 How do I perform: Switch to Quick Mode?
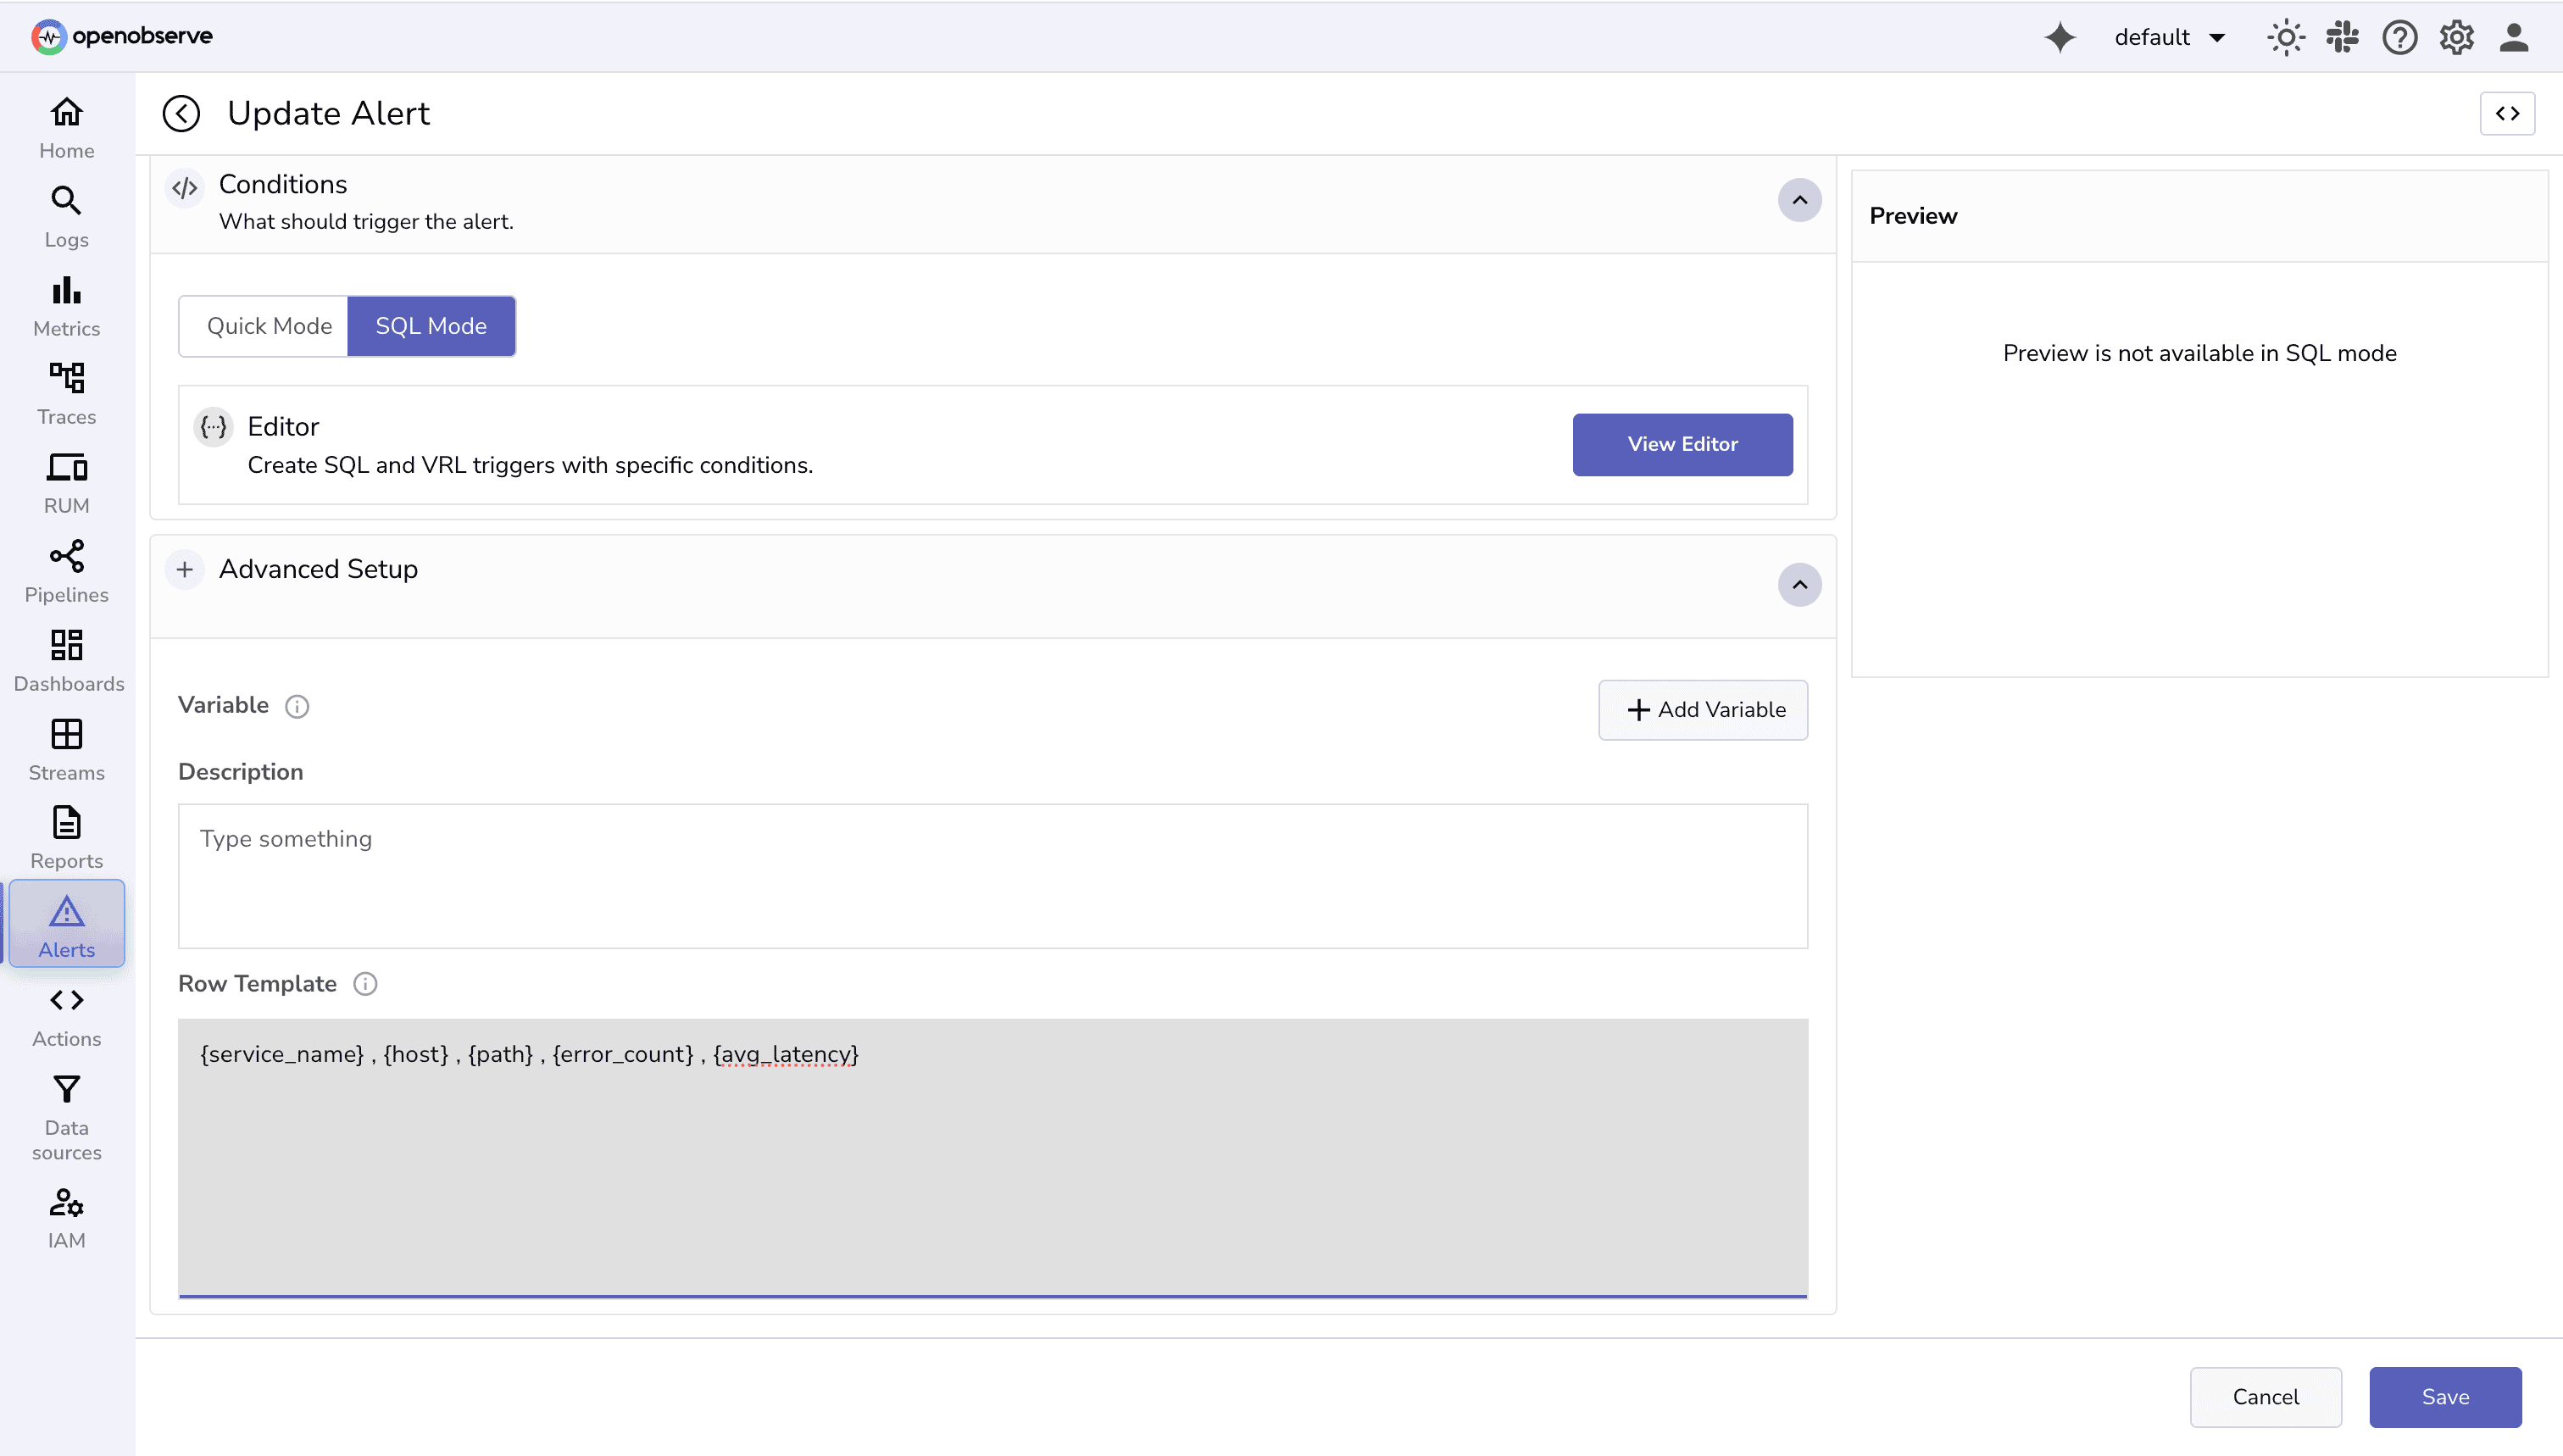click(x=269, y=326)
